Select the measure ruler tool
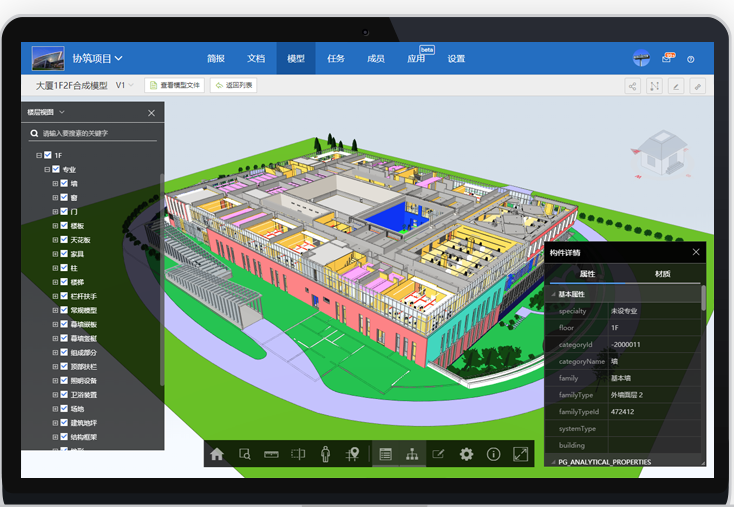Image resolution: width=734 pixels, height=507 pixels. (x=270, y=454)
